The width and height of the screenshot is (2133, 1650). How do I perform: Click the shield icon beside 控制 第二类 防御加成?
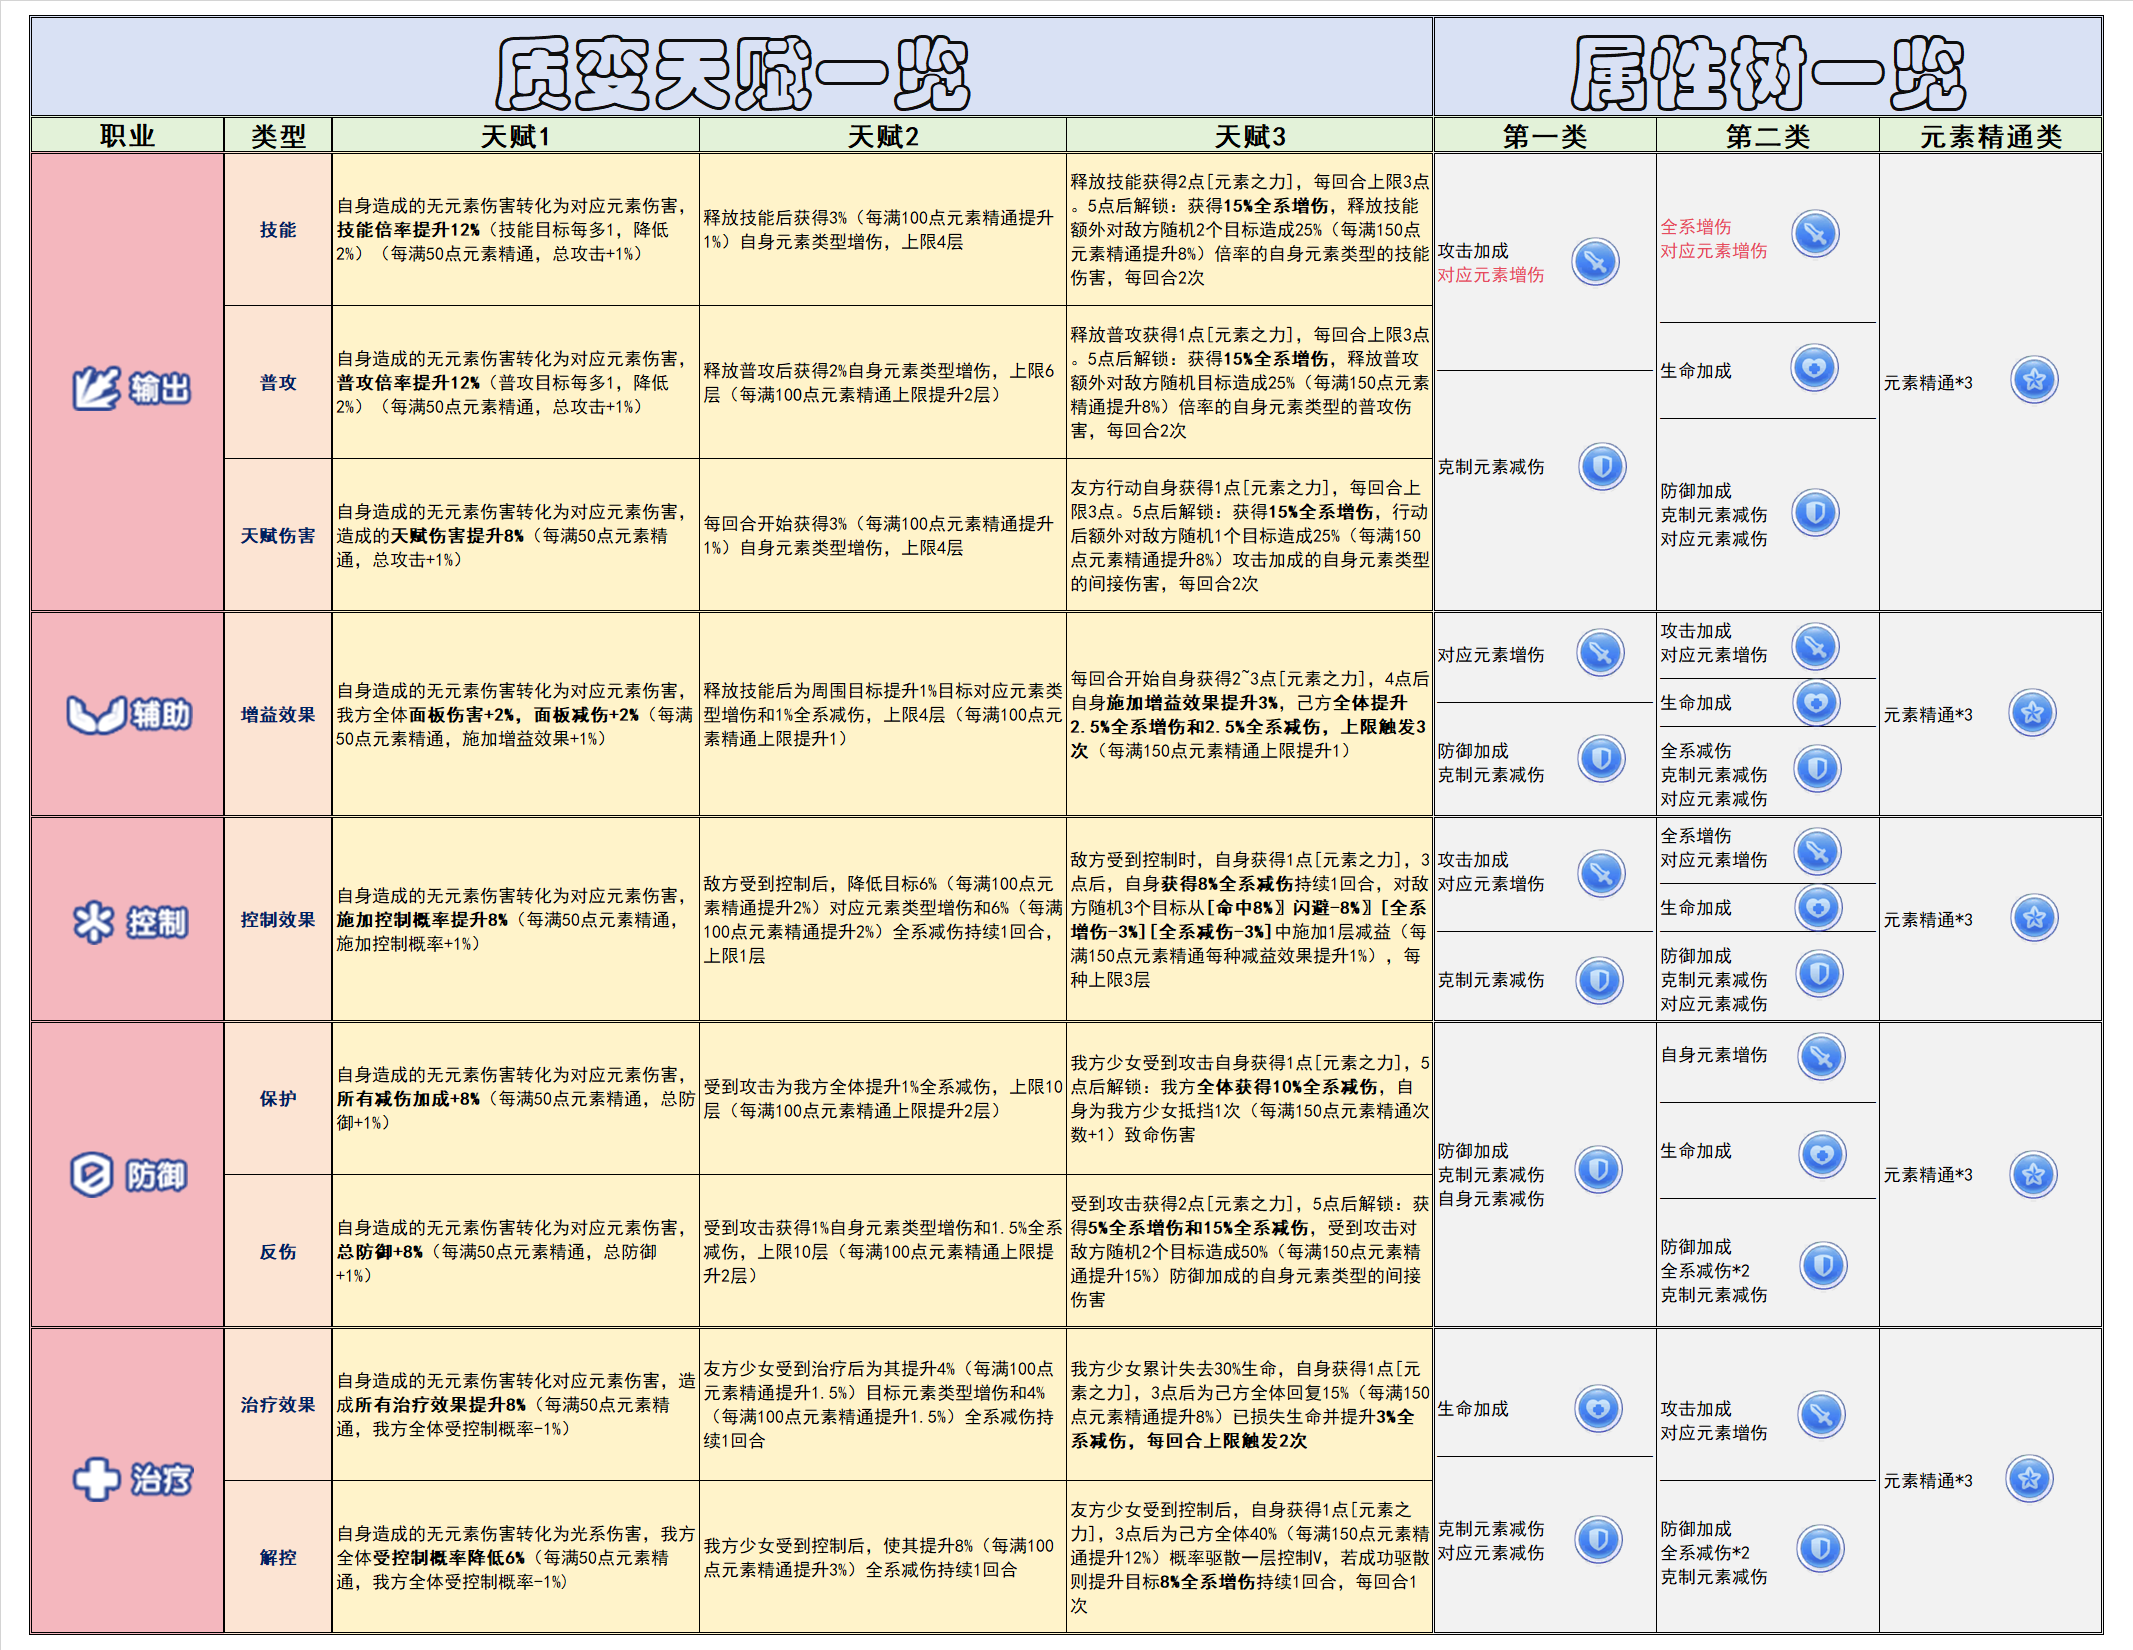1819,973
